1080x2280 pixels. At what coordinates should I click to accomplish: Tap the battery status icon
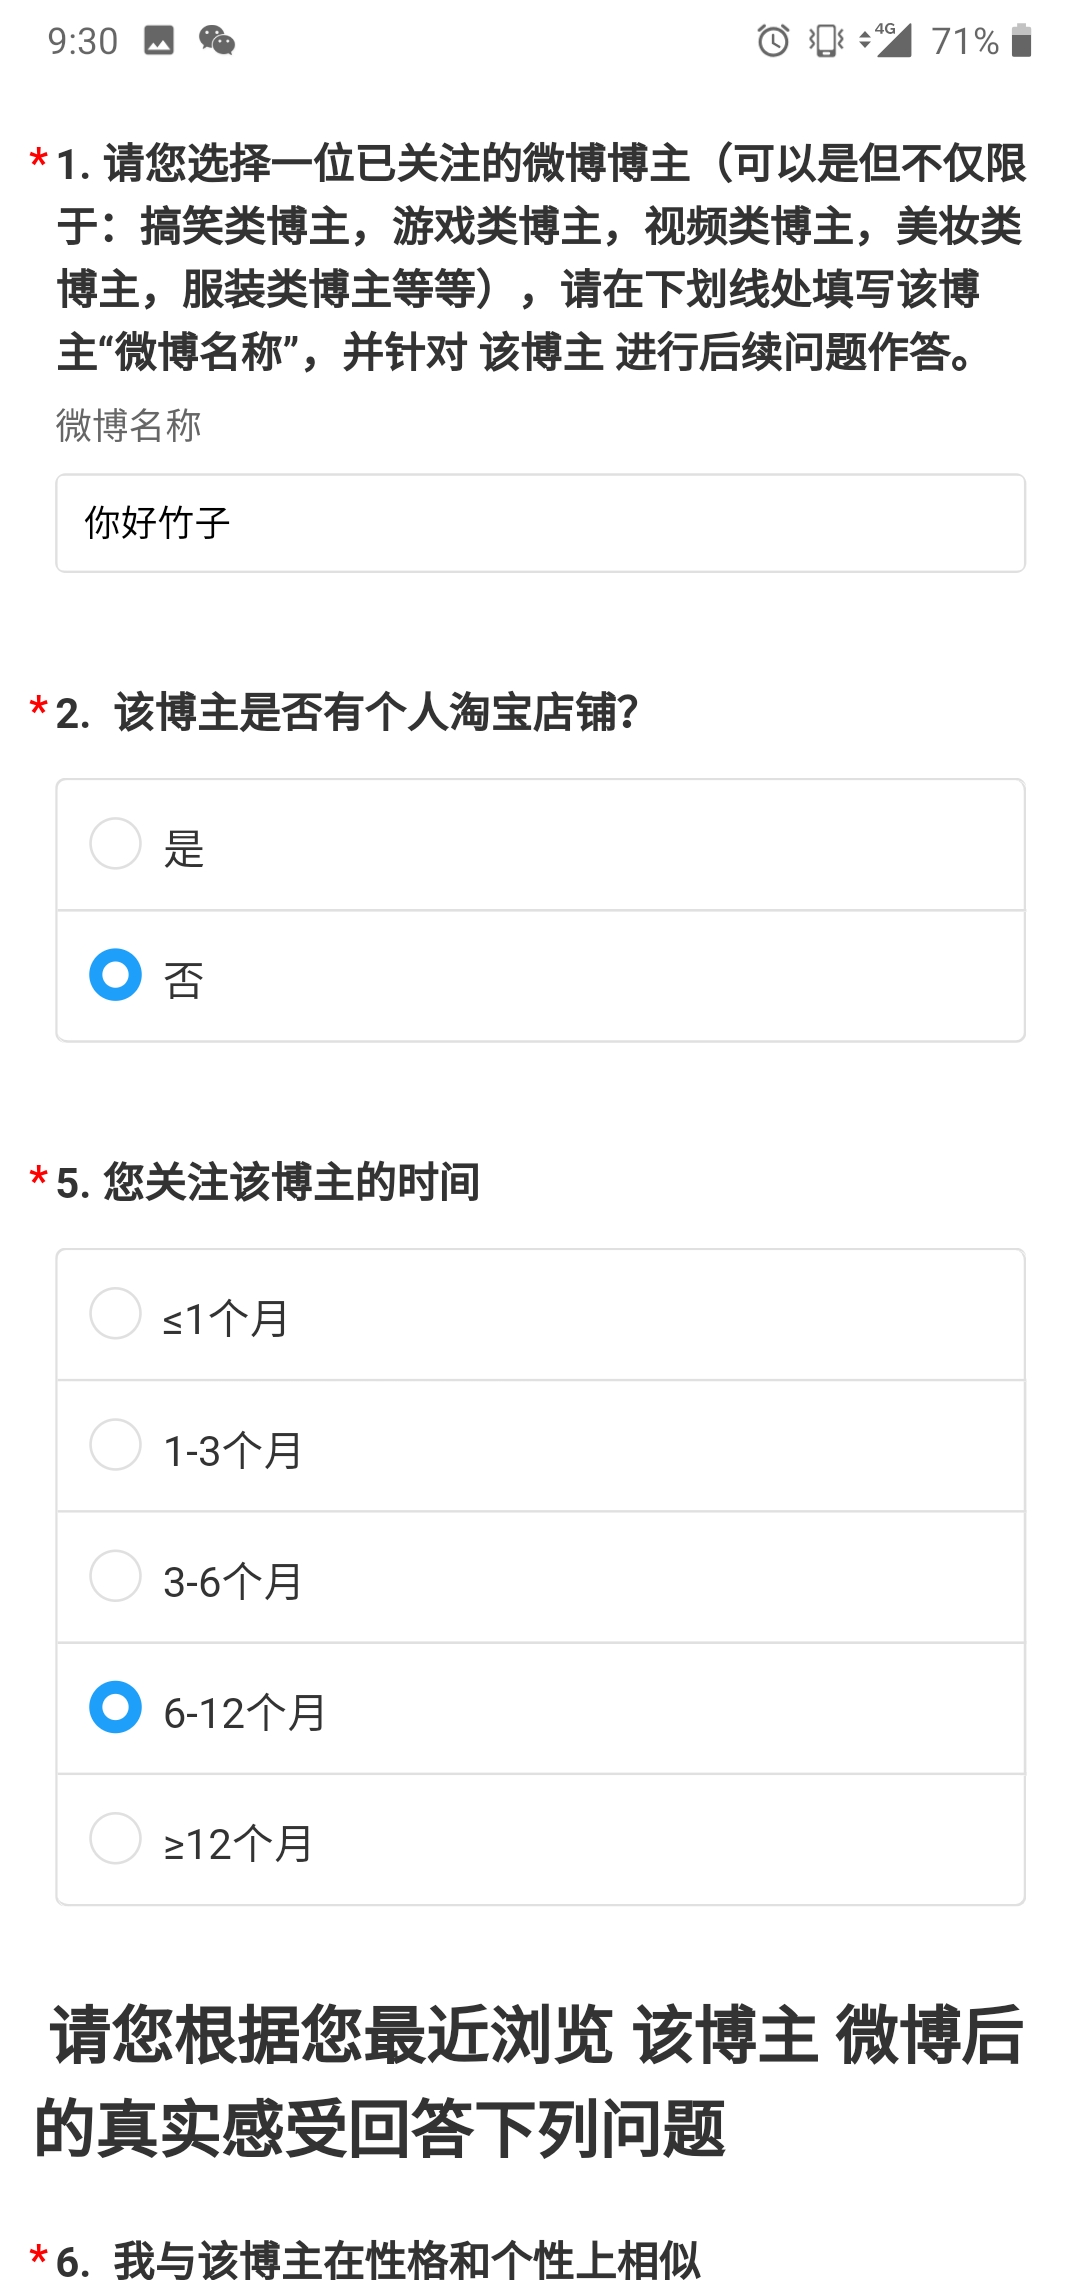click(1021, 41)
